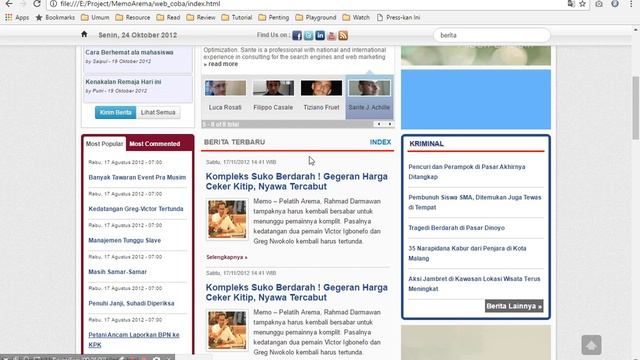Open Manajemen Tunggu Slave link
Viewport: 640px width, 360px height.
124,240
